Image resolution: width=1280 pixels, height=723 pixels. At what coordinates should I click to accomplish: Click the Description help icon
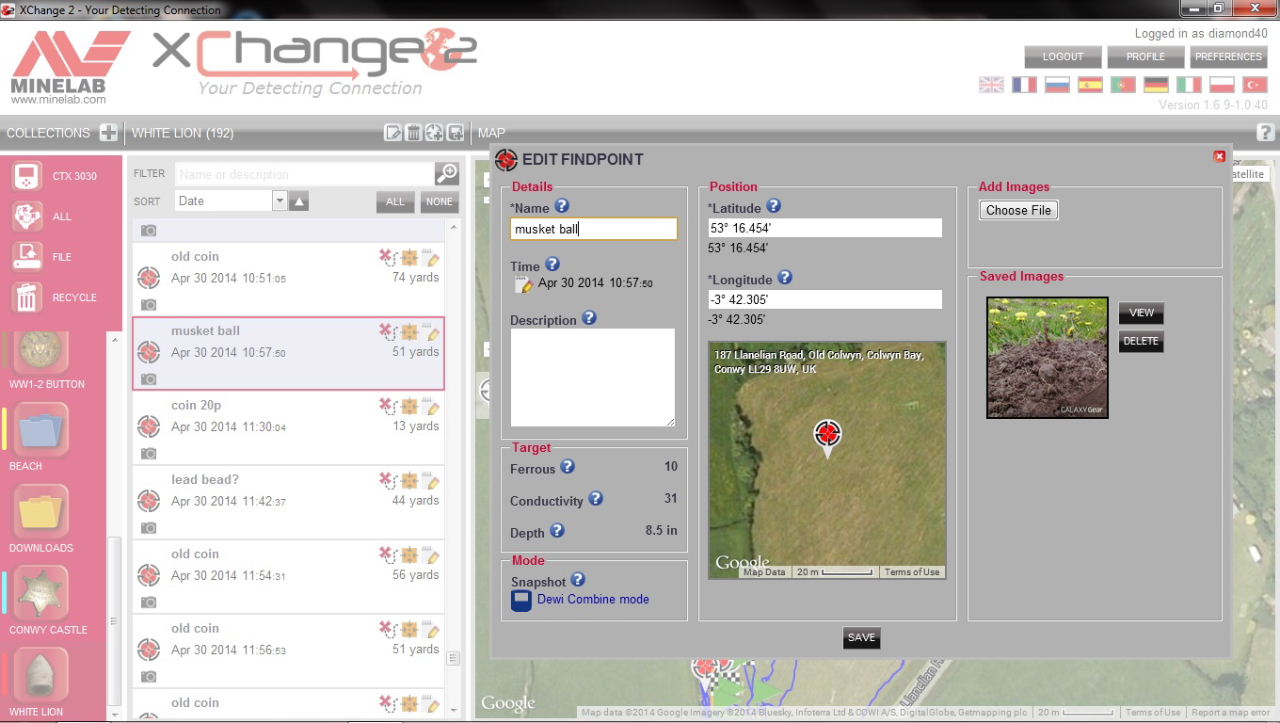[589, 319]
